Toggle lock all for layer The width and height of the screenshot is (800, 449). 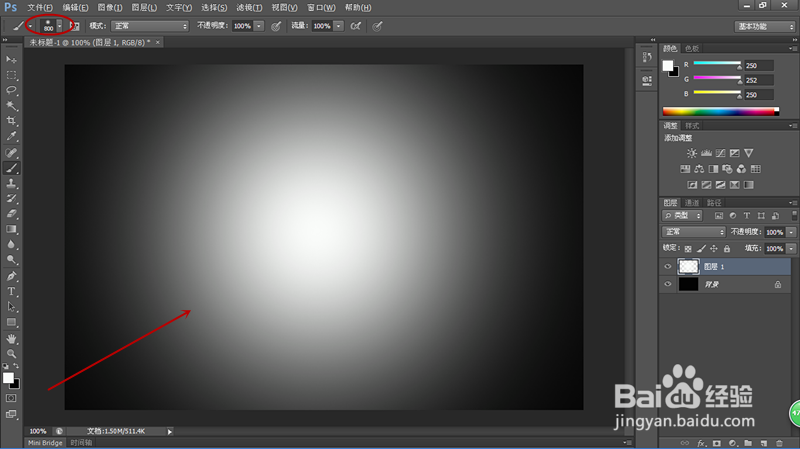pos(727,248)
